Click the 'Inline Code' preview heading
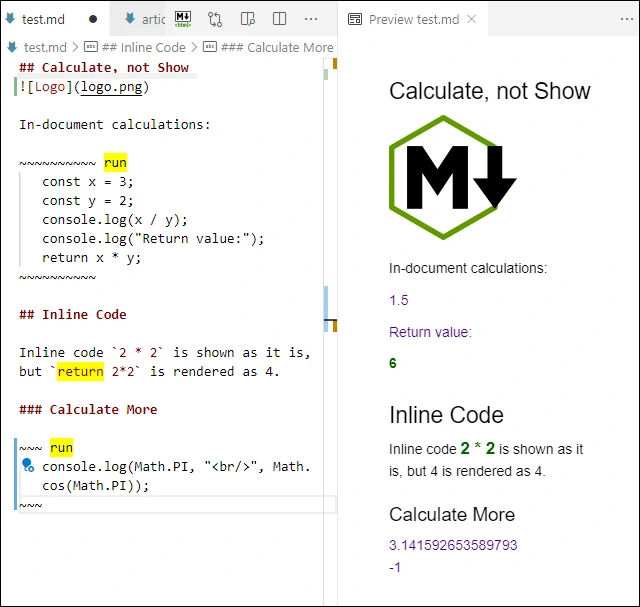640x607 pixels. (446, 415)
